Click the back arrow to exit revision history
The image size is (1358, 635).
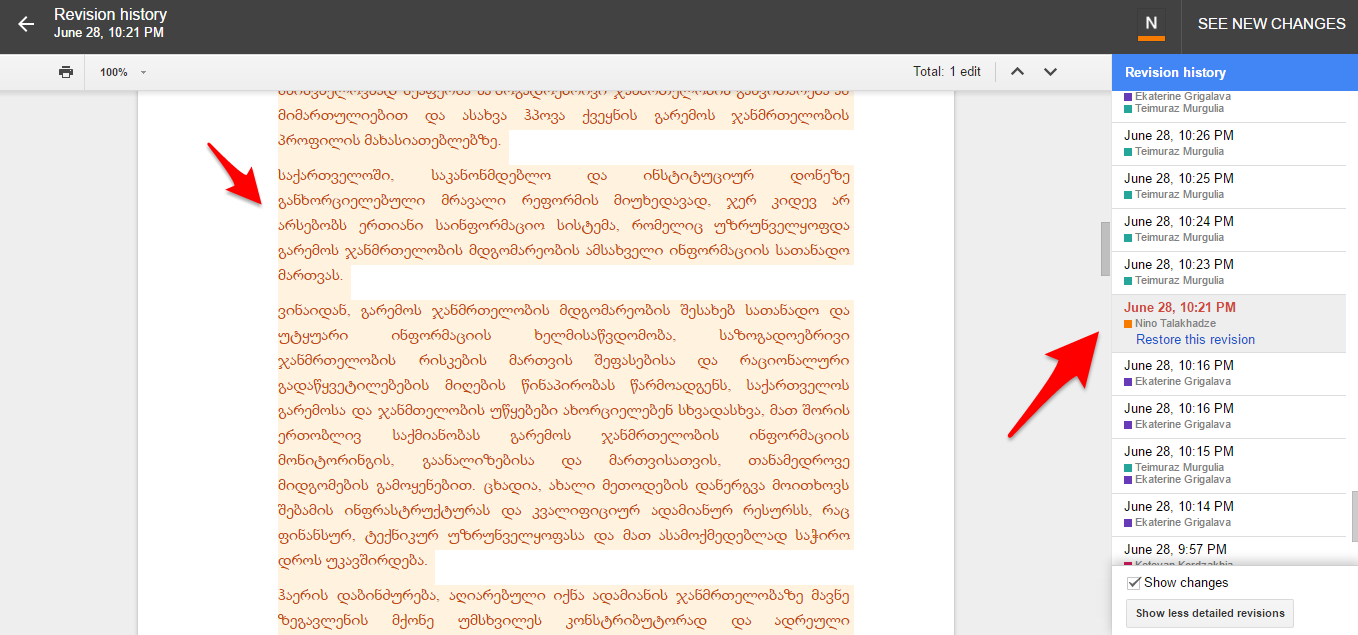tap(26, 25)
